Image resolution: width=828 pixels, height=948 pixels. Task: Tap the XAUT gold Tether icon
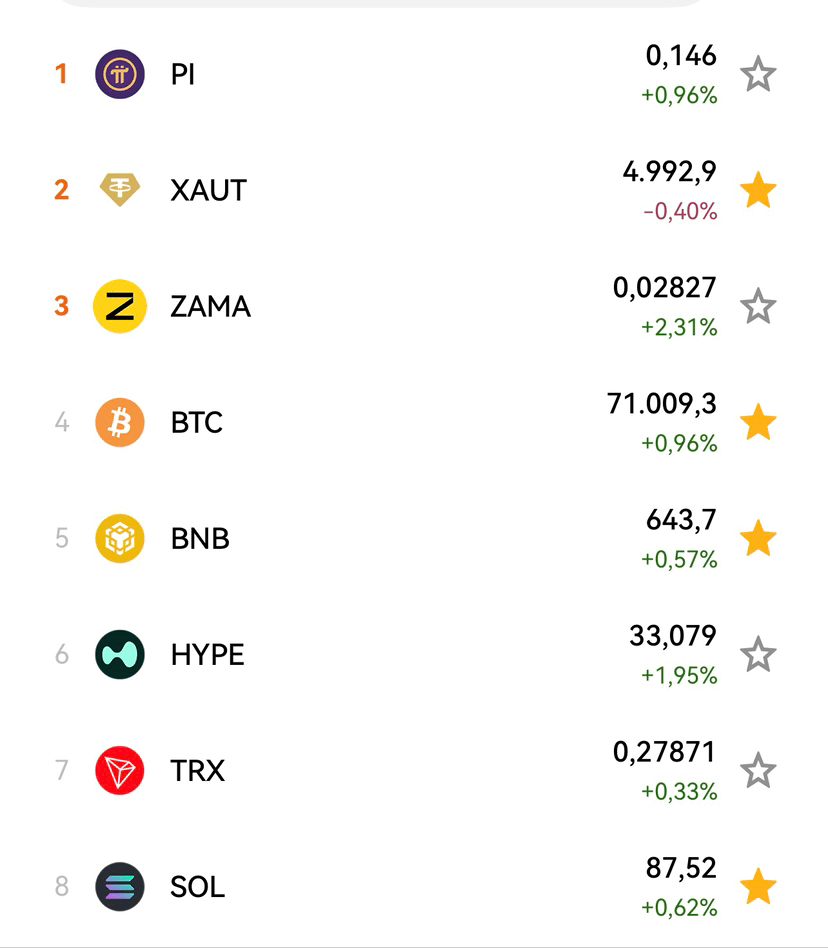click(x=120, y=190)
